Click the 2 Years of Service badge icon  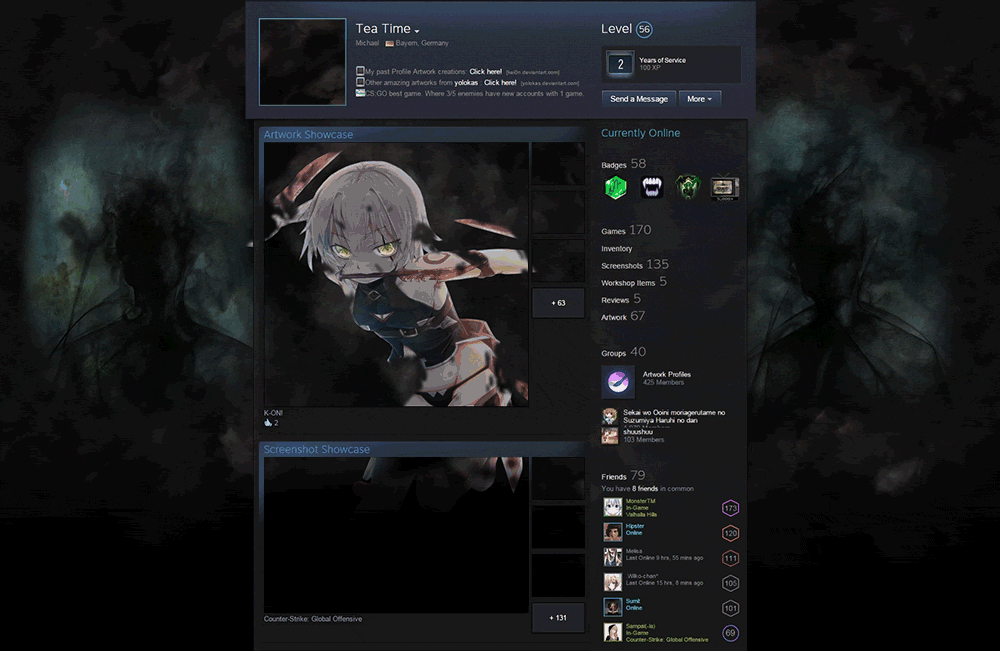(620, 64)
